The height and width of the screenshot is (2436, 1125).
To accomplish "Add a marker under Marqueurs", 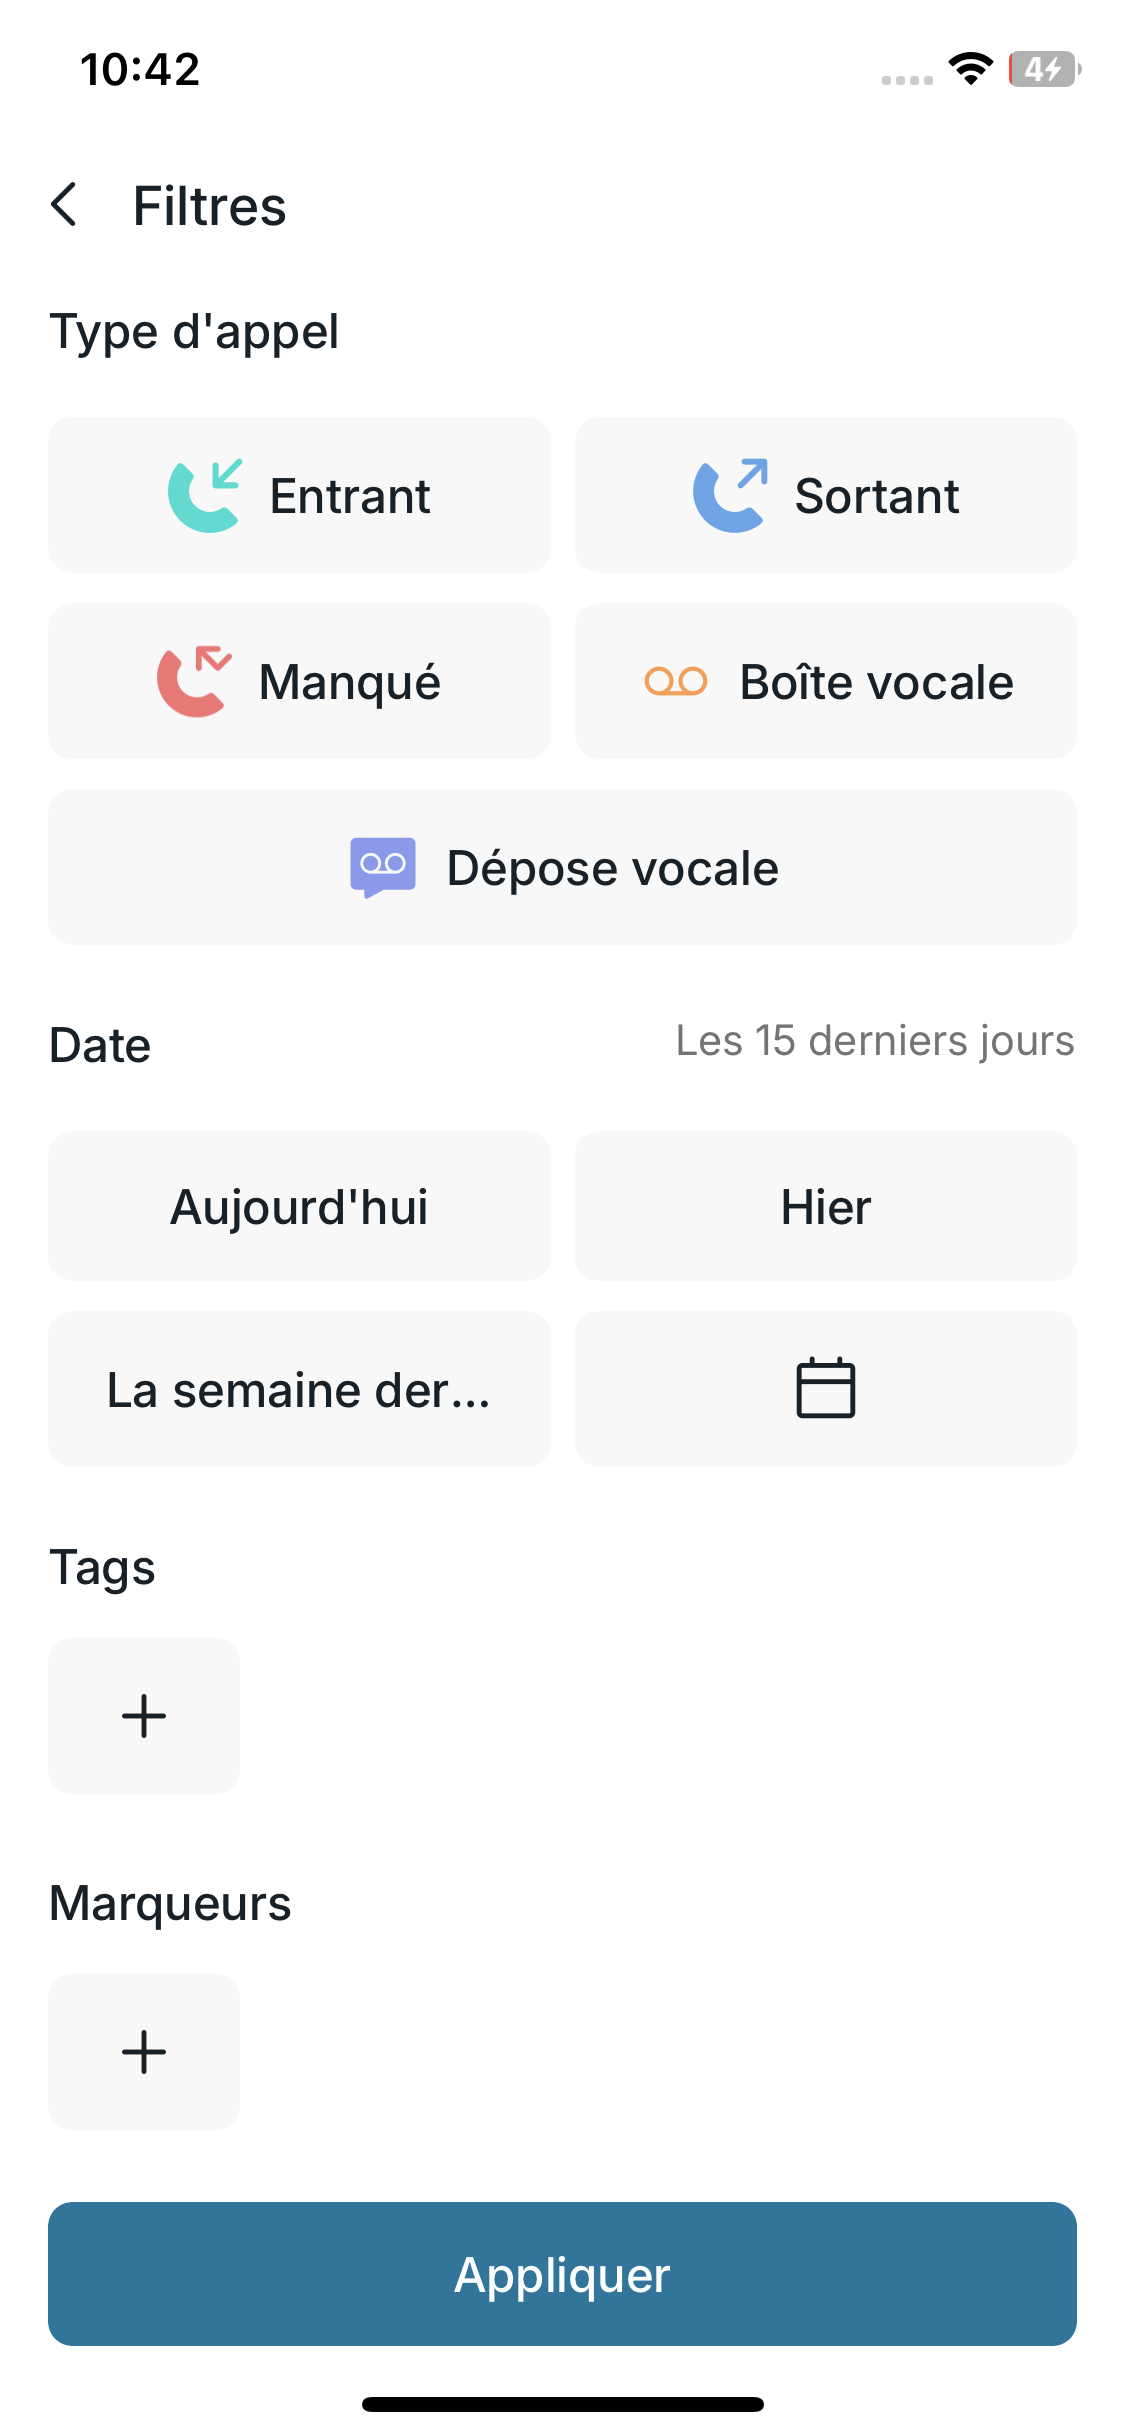I will (x=144, y=2051).
